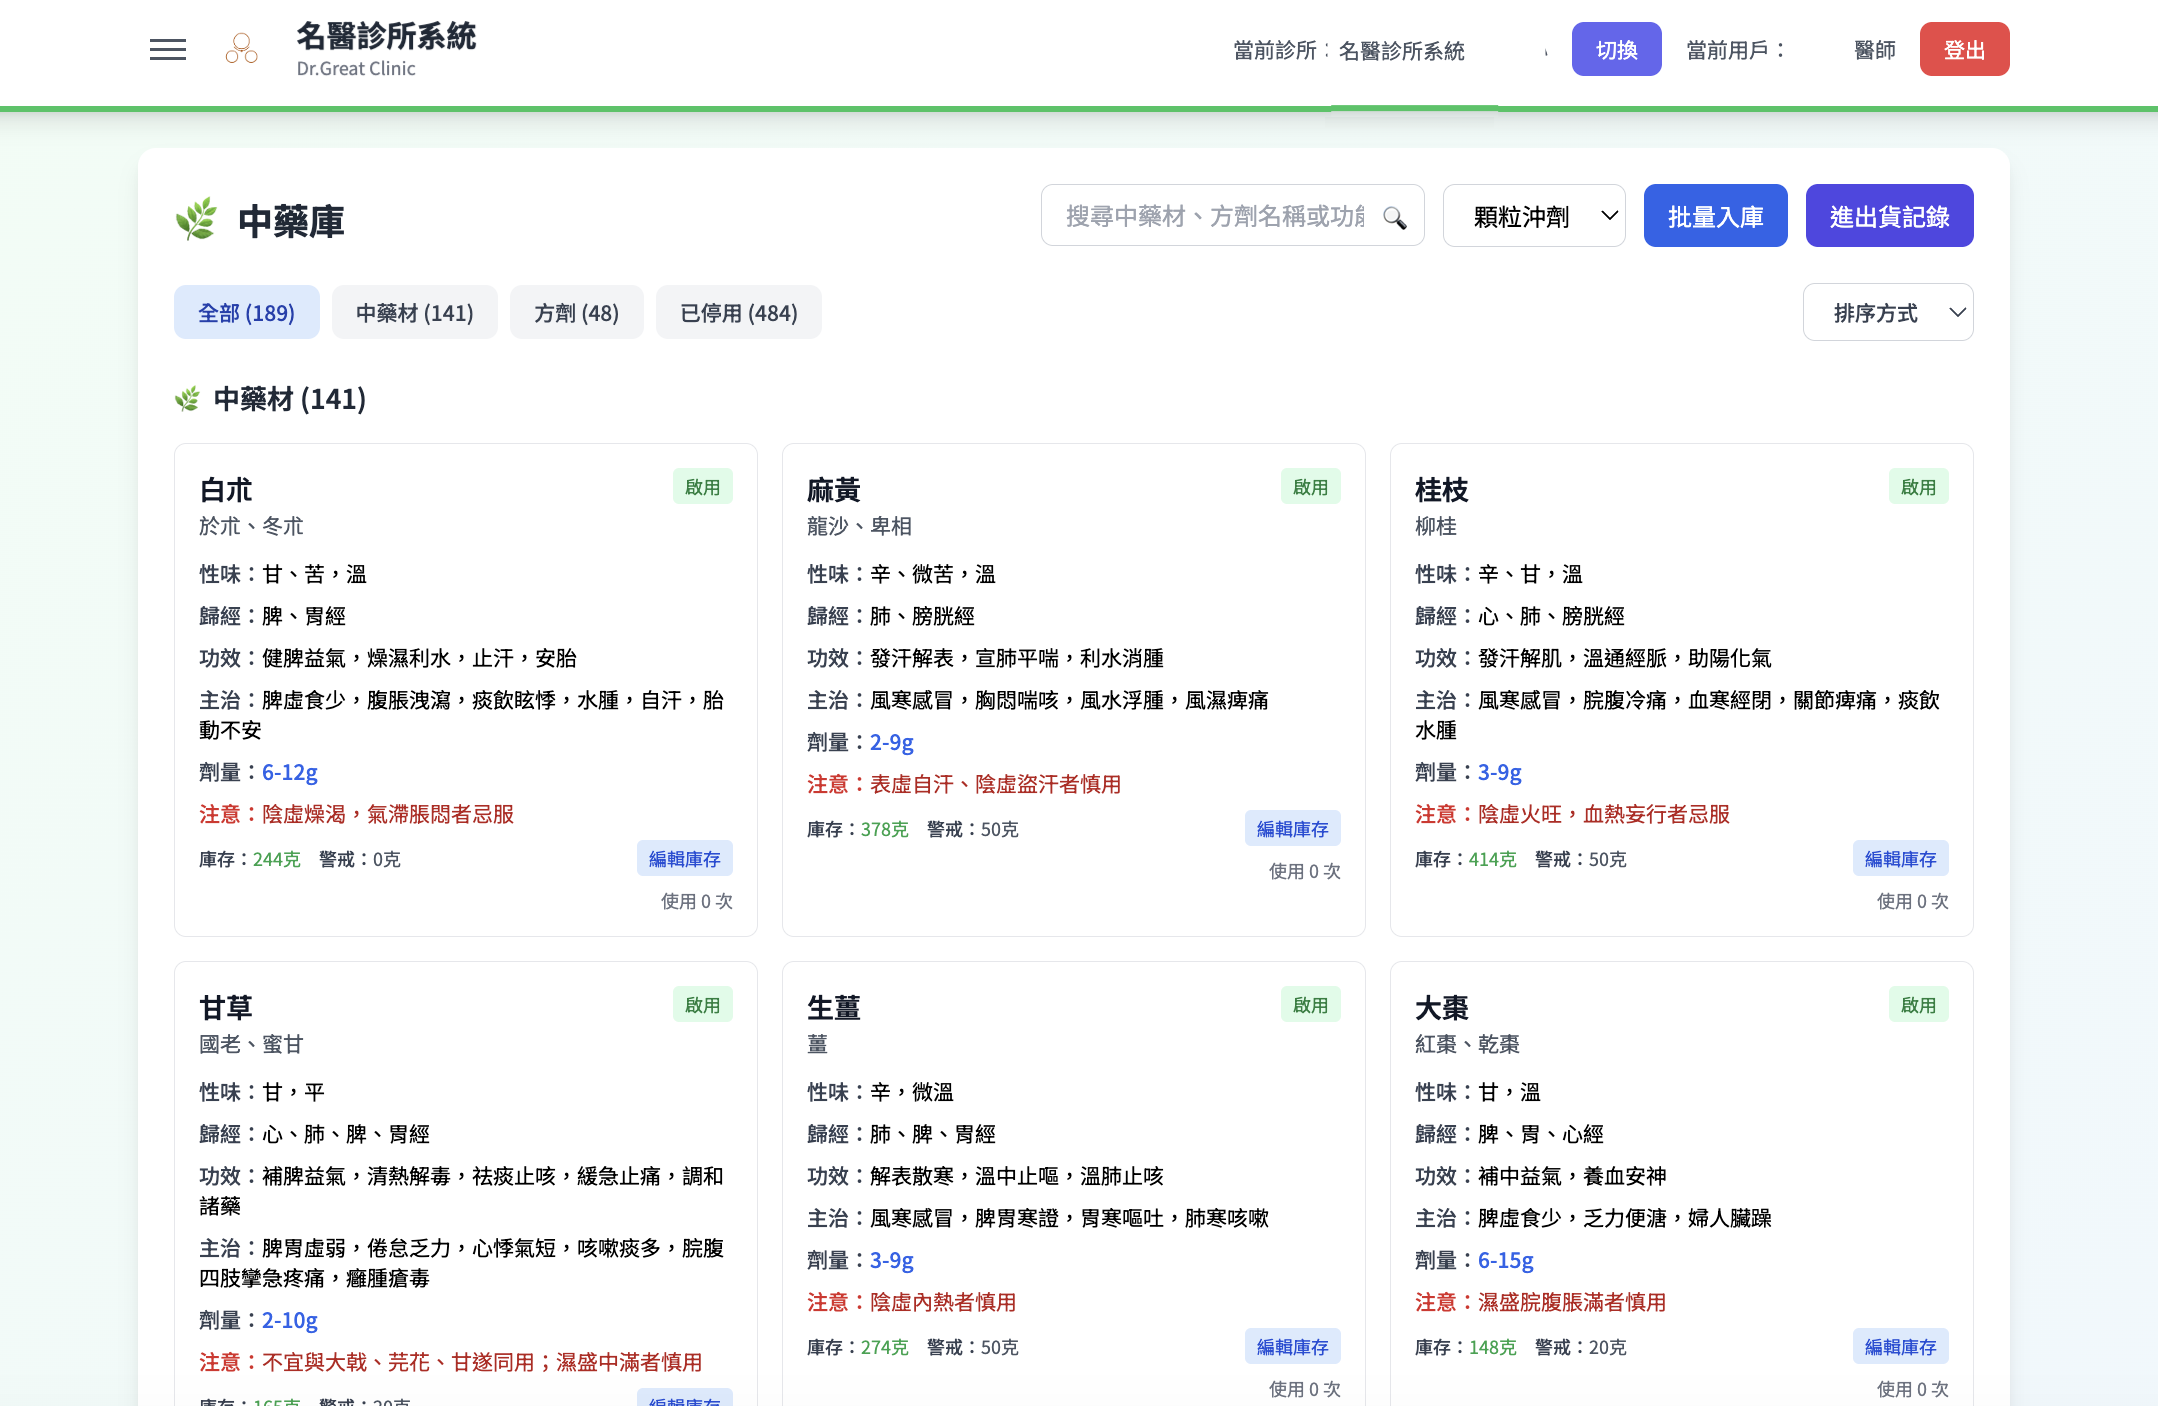Open 進出貨記錄 records
This screenshot has height=1406, width=2158.
pyautogui.click(x=1888, y=215)
